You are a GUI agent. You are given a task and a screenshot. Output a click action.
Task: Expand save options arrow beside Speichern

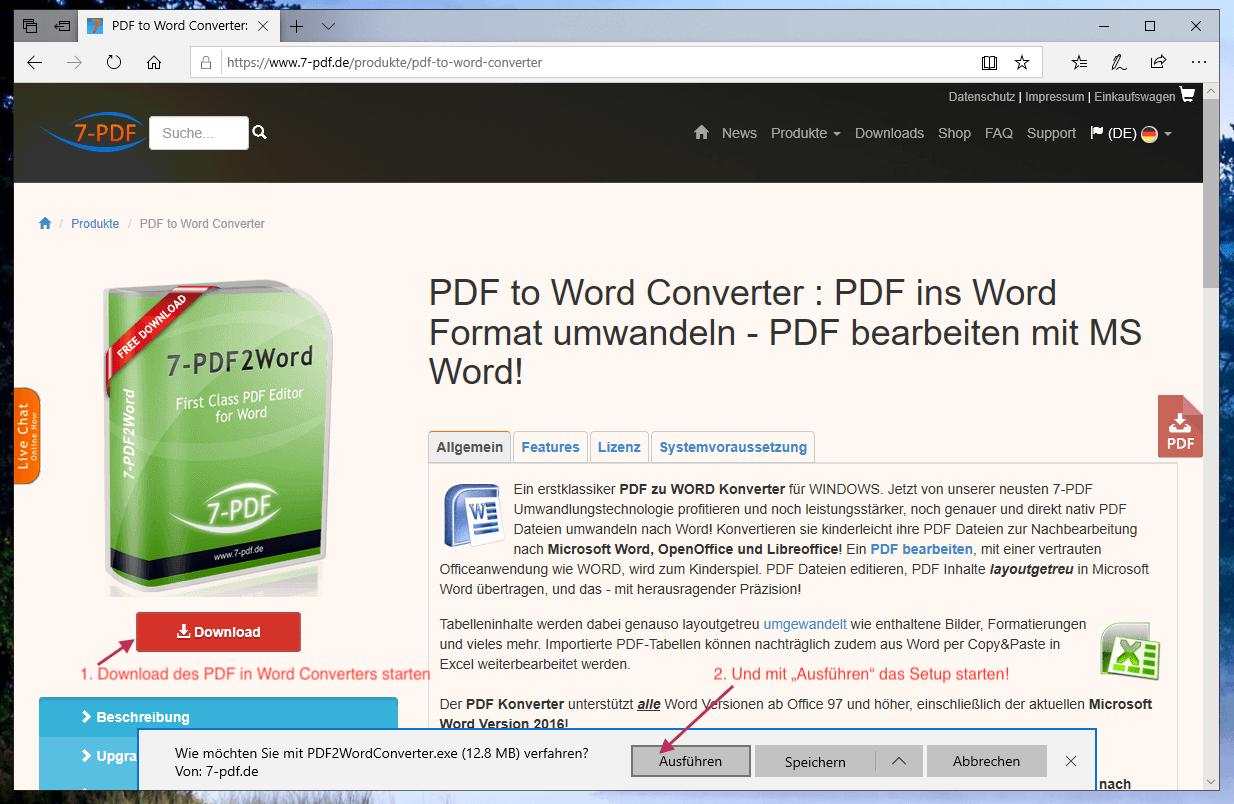click(x=898, y=761)
